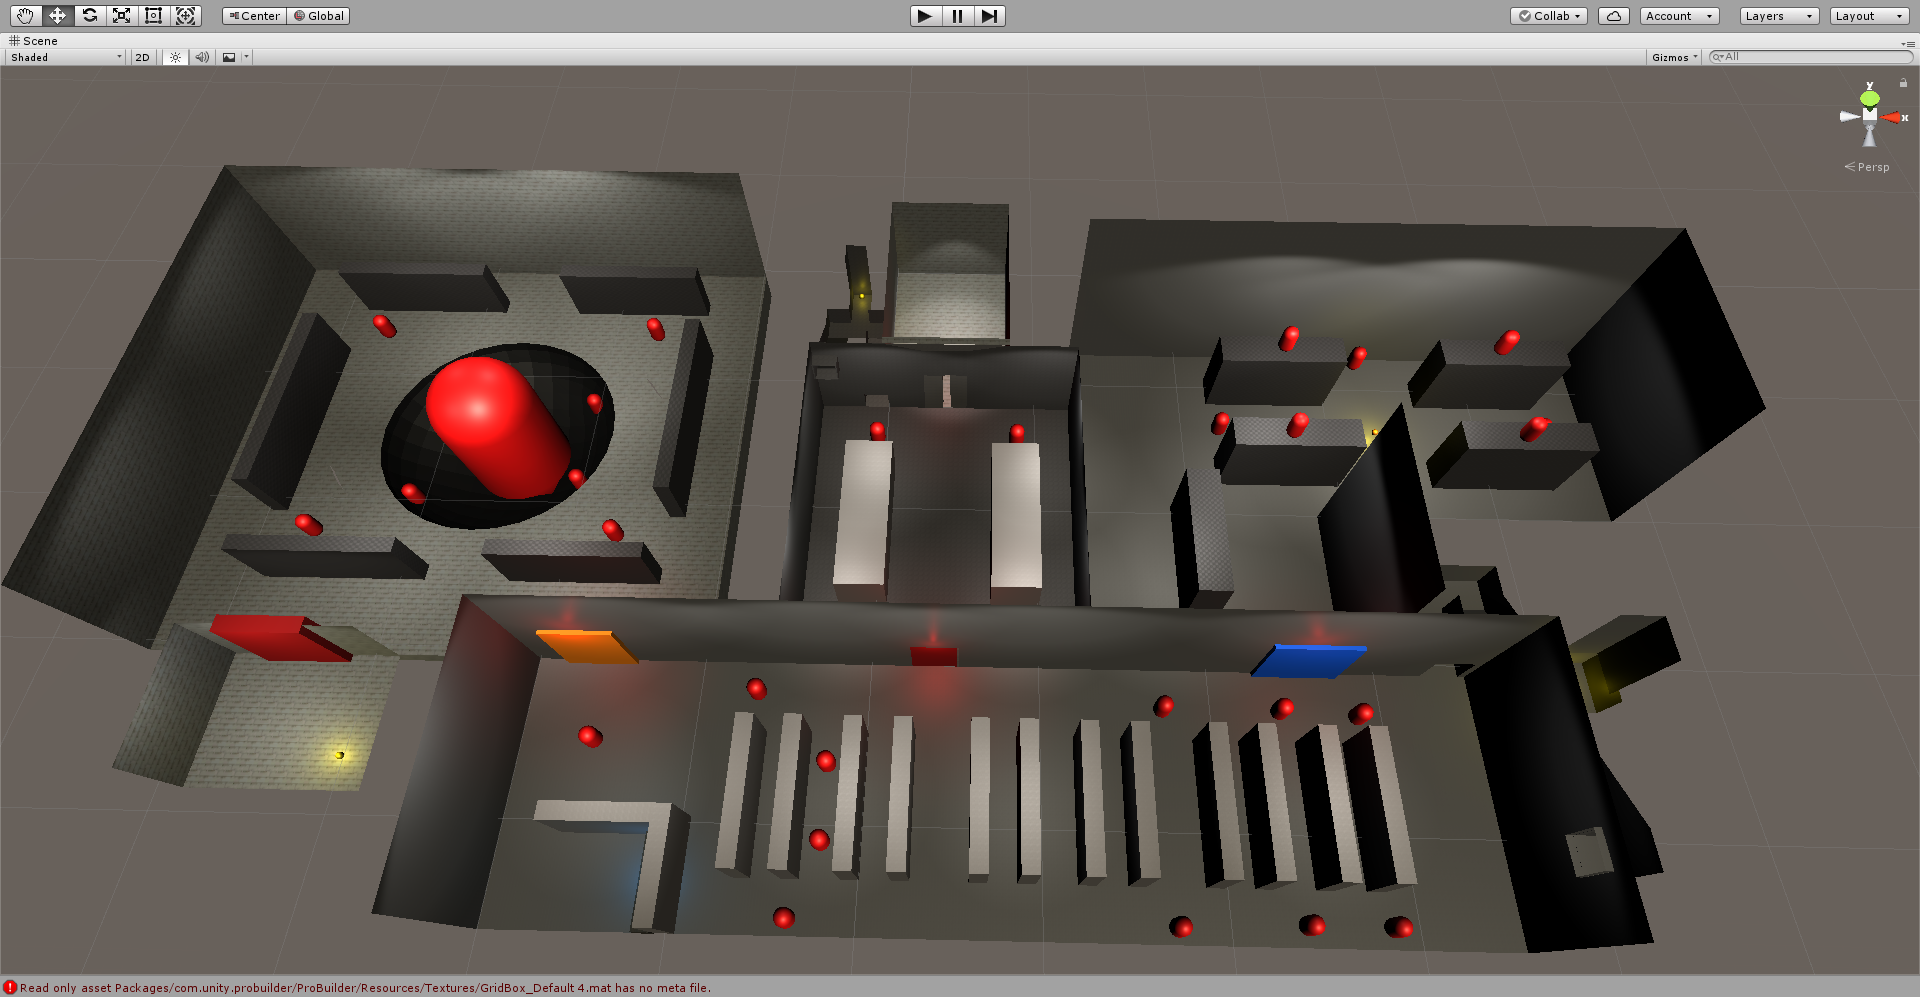The height and width of the screenshot is (997, 1920).
Task: Open the Layout dropdown
Action: tap(1866, 16)
